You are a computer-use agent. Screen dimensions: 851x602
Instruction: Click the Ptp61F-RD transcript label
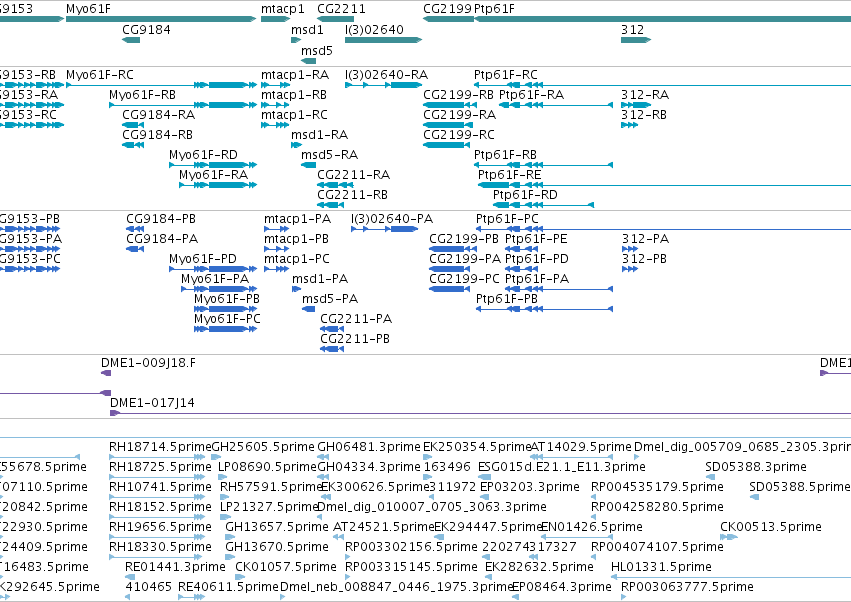point(525,195)
